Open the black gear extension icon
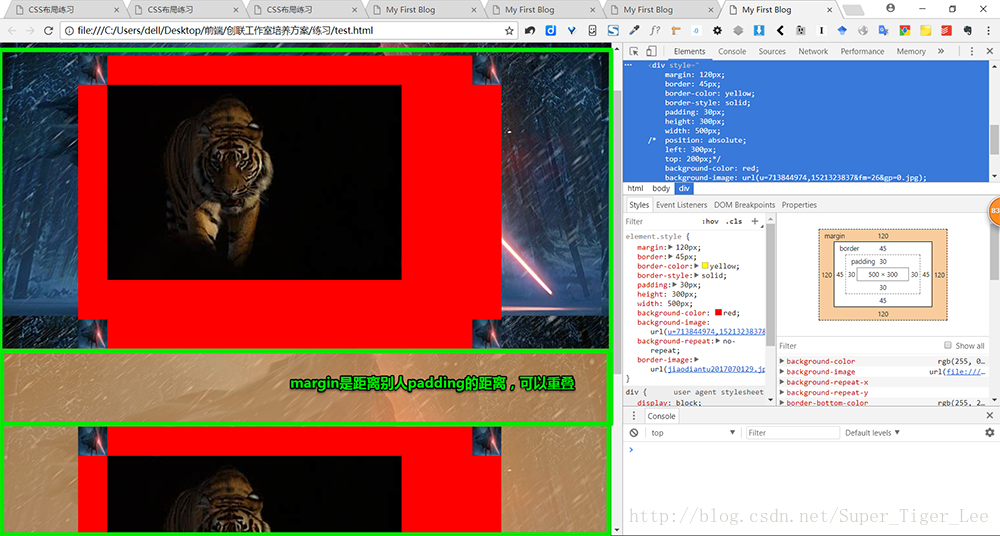Image resolution: width=1000 pixels, height=536 pixels. tap(717, 31)
